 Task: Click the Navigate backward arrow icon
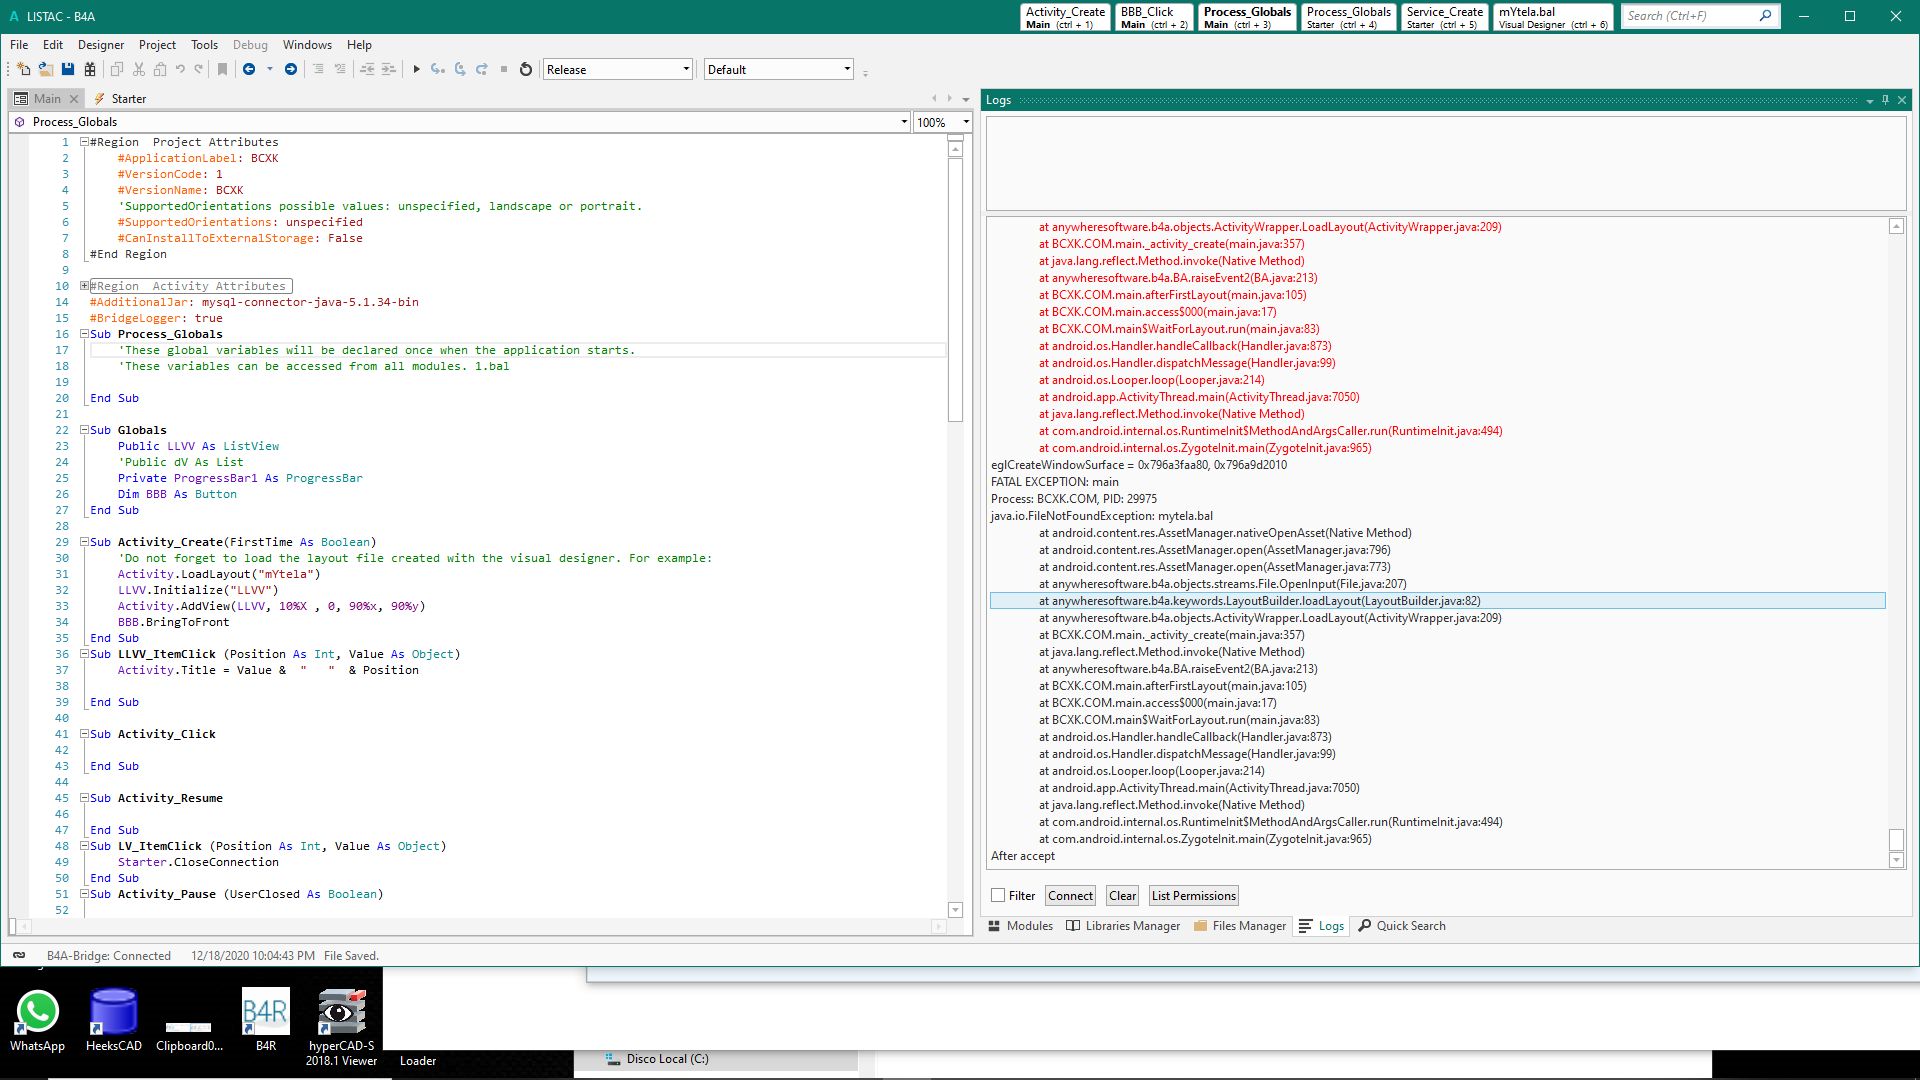point(249,69)
